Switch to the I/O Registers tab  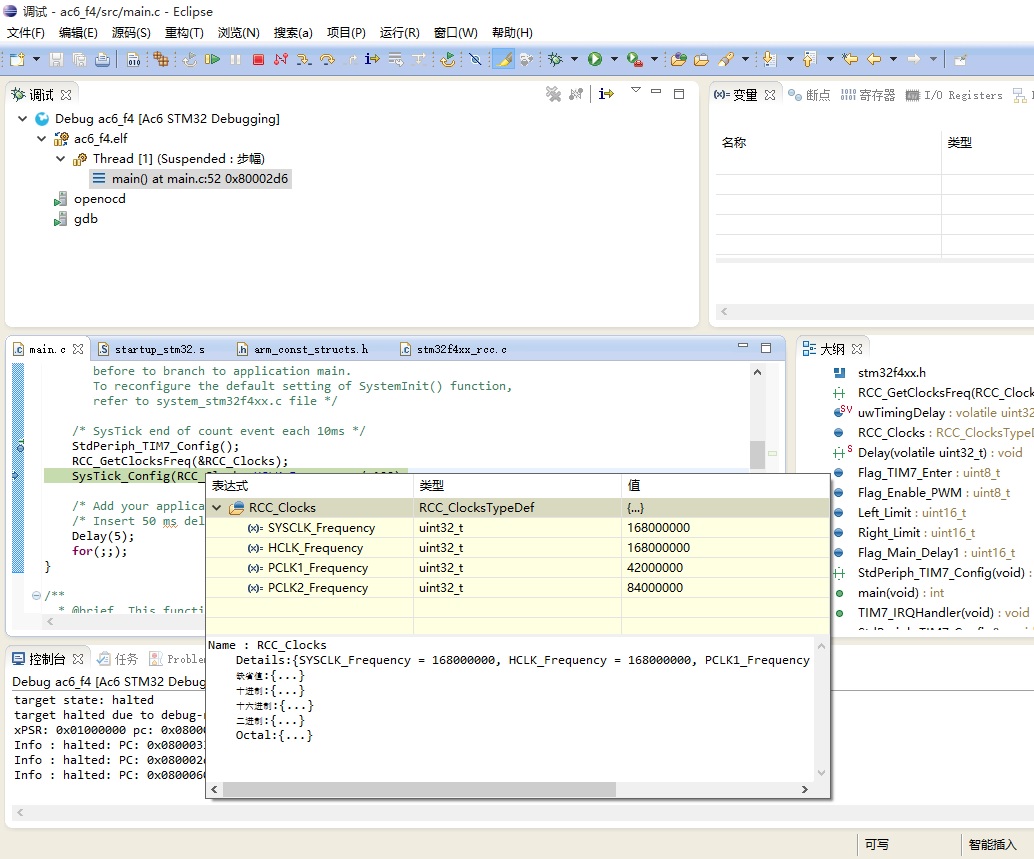(954, 95)
